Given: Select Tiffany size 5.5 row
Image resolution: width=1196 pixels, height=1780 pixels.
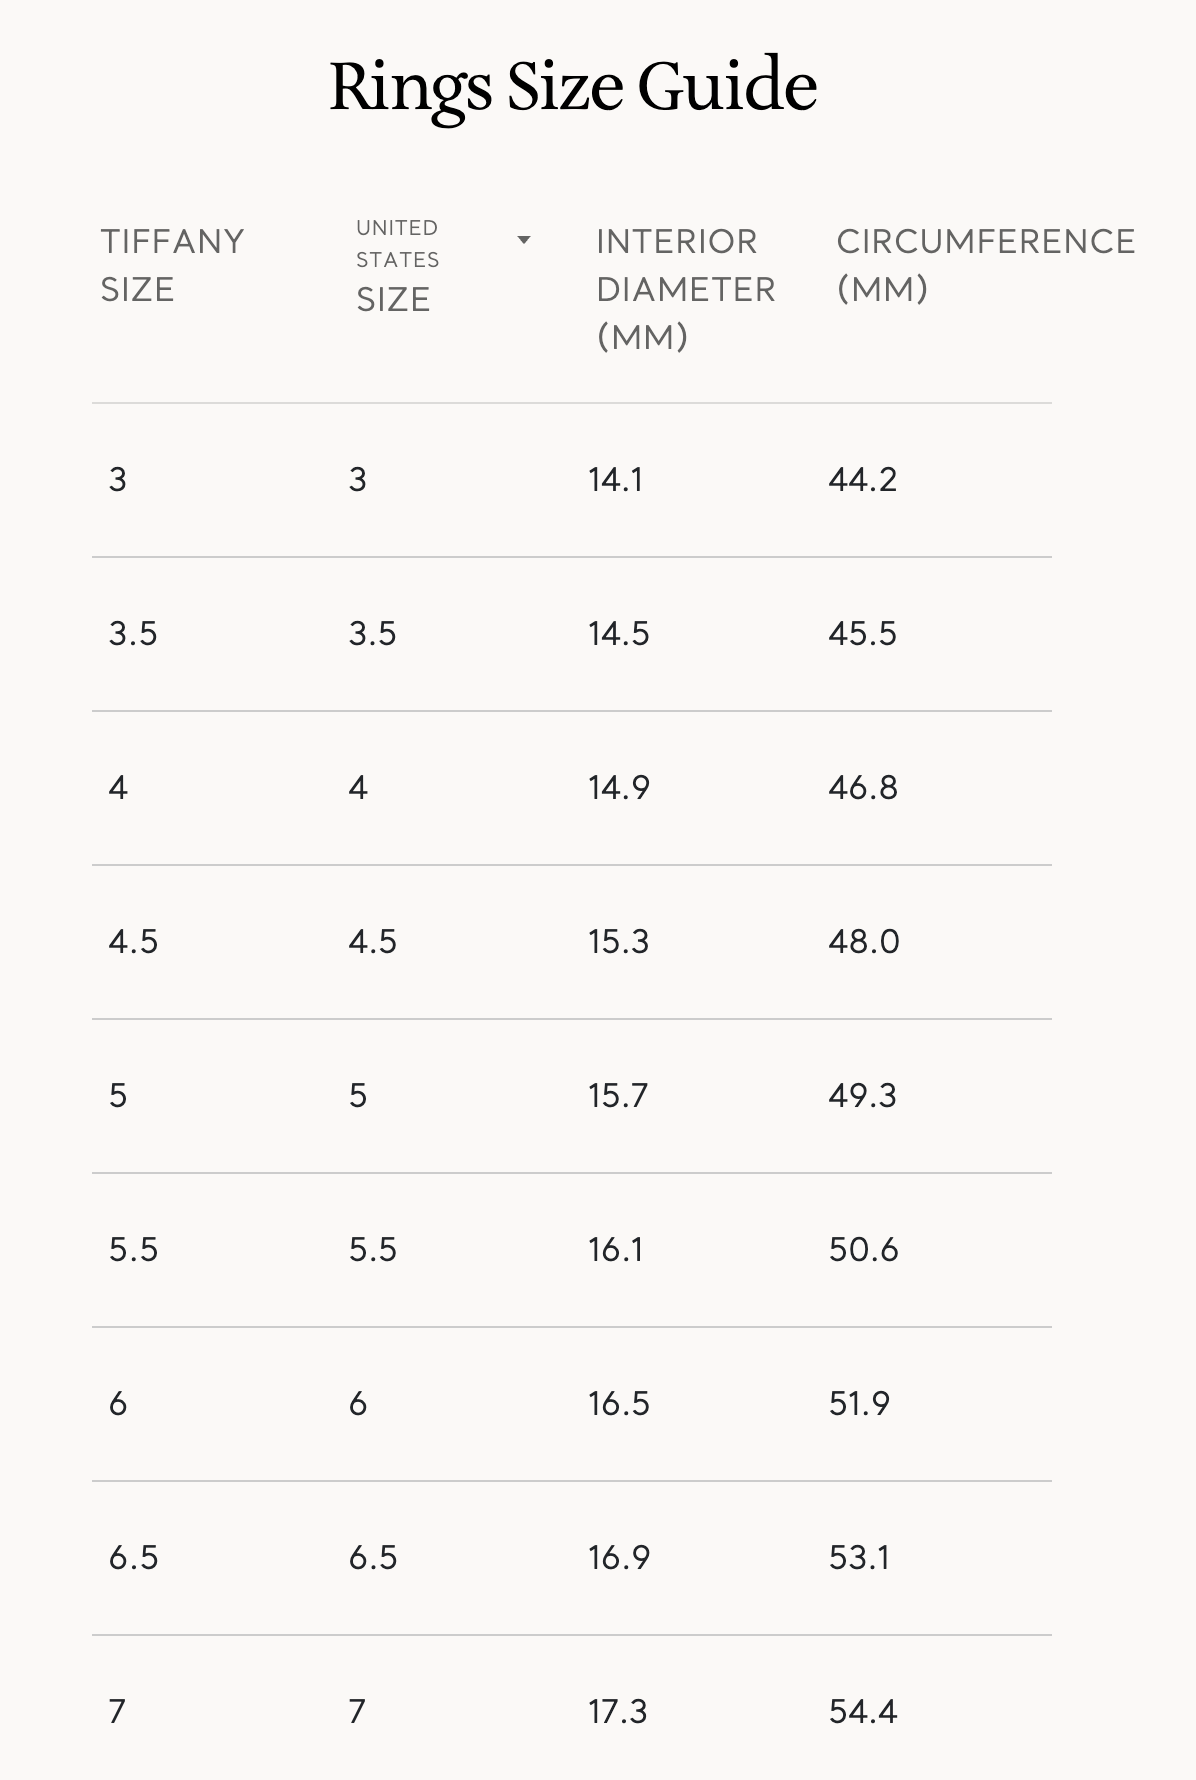Looking at the screenshot, I should pyautogui.click(x=572, y=1250).
